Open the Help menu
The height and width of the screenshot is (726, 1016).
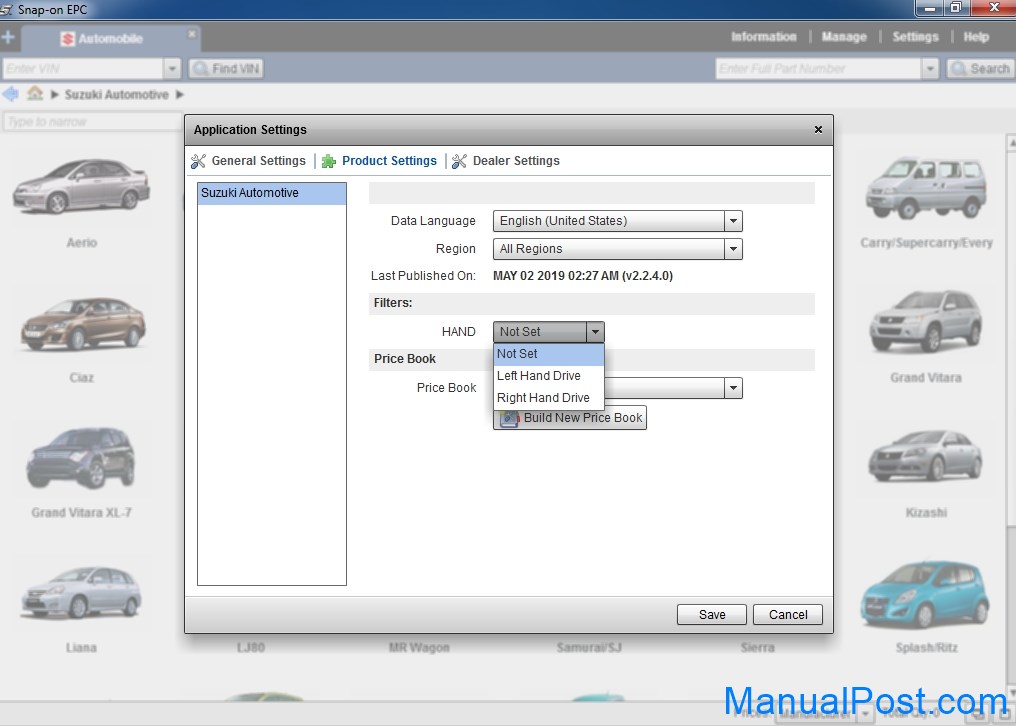tap(976, 37)
